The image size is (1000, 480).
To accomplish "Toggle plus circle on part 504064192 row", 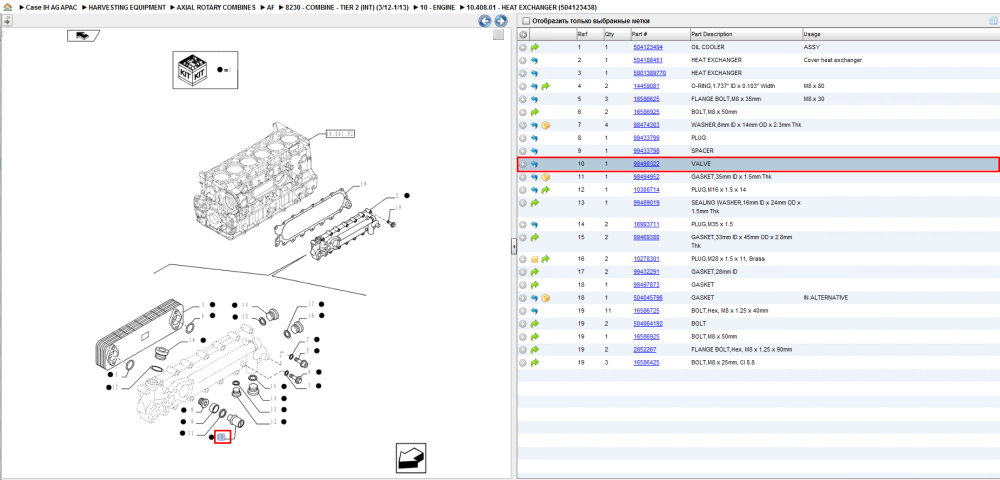I will pos(523,323).
